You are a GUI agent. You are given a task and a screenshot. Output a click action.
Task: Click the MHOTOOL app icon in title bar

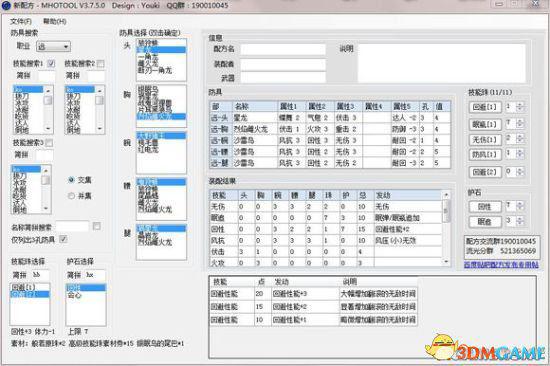(6, 6)
